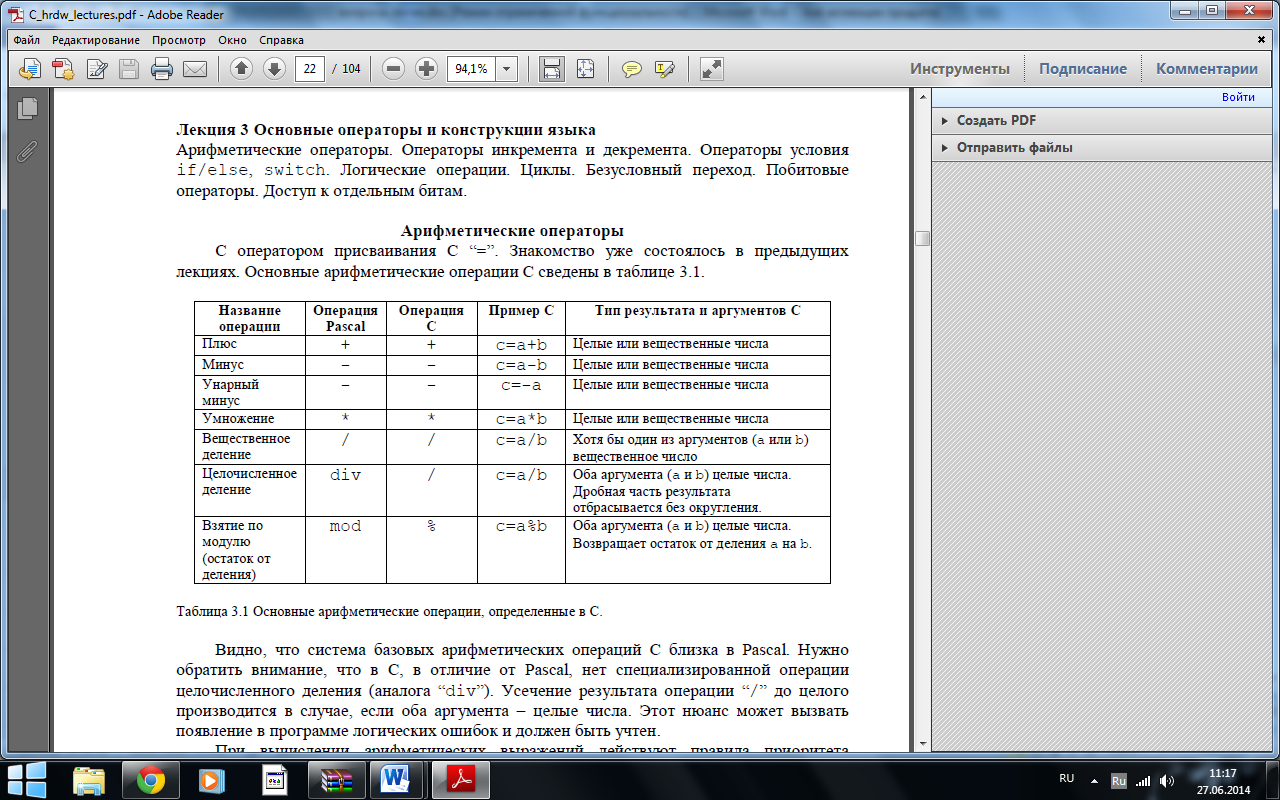The width and height of the screenshot is (1280, 800).
Task: Click the caption 'Таблица 3.1 Основные арифметические операции'
Action: coord(389,610)
